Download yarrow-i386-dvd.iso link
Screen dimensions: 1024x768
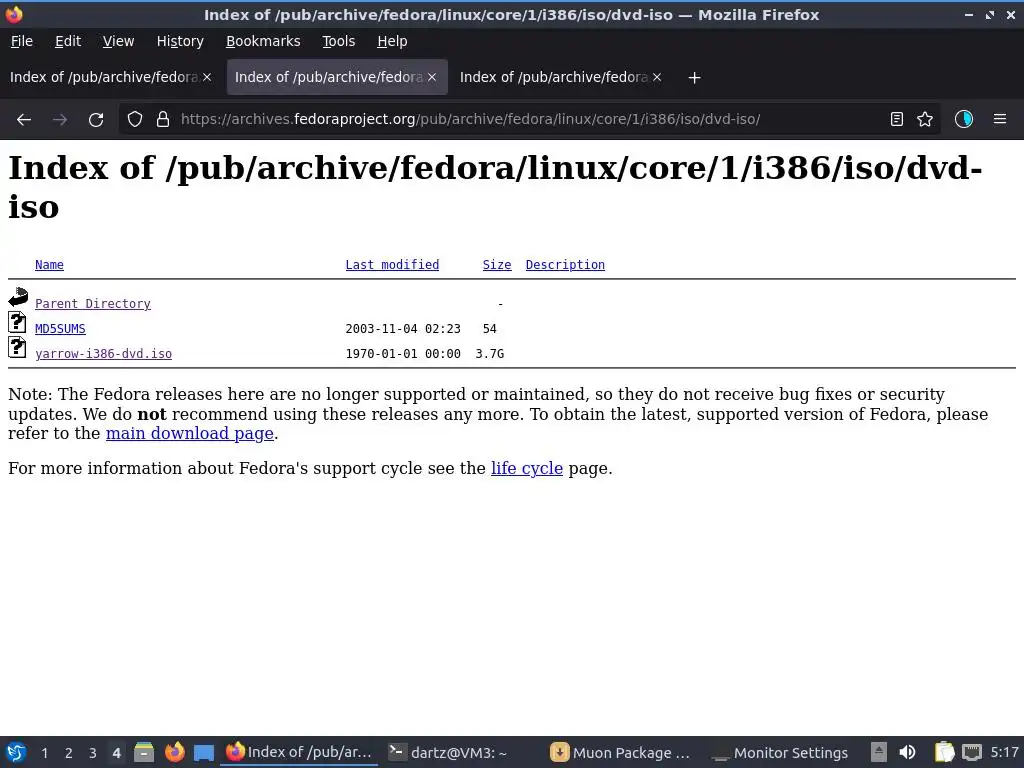[x=104, y=353]
